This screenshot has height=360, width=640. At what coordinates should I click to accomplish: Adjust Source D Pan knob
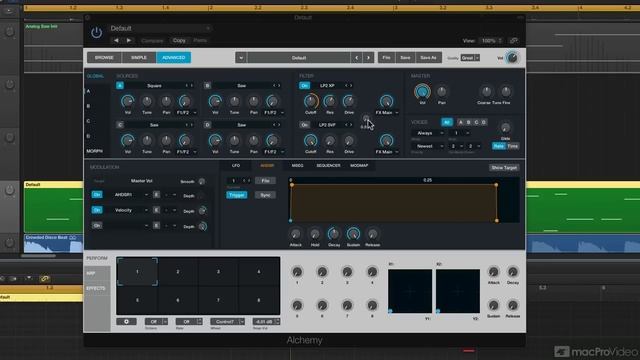(253, 140)
